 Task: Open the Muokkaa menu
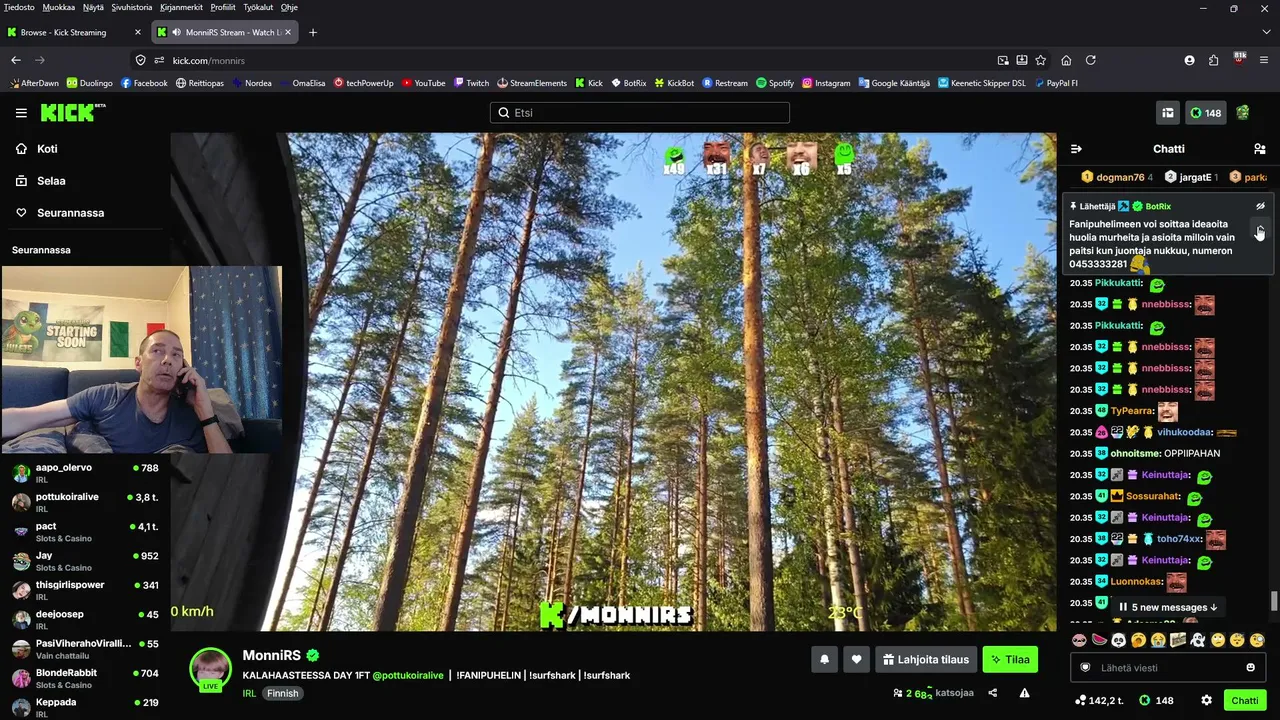coord(59,7)
